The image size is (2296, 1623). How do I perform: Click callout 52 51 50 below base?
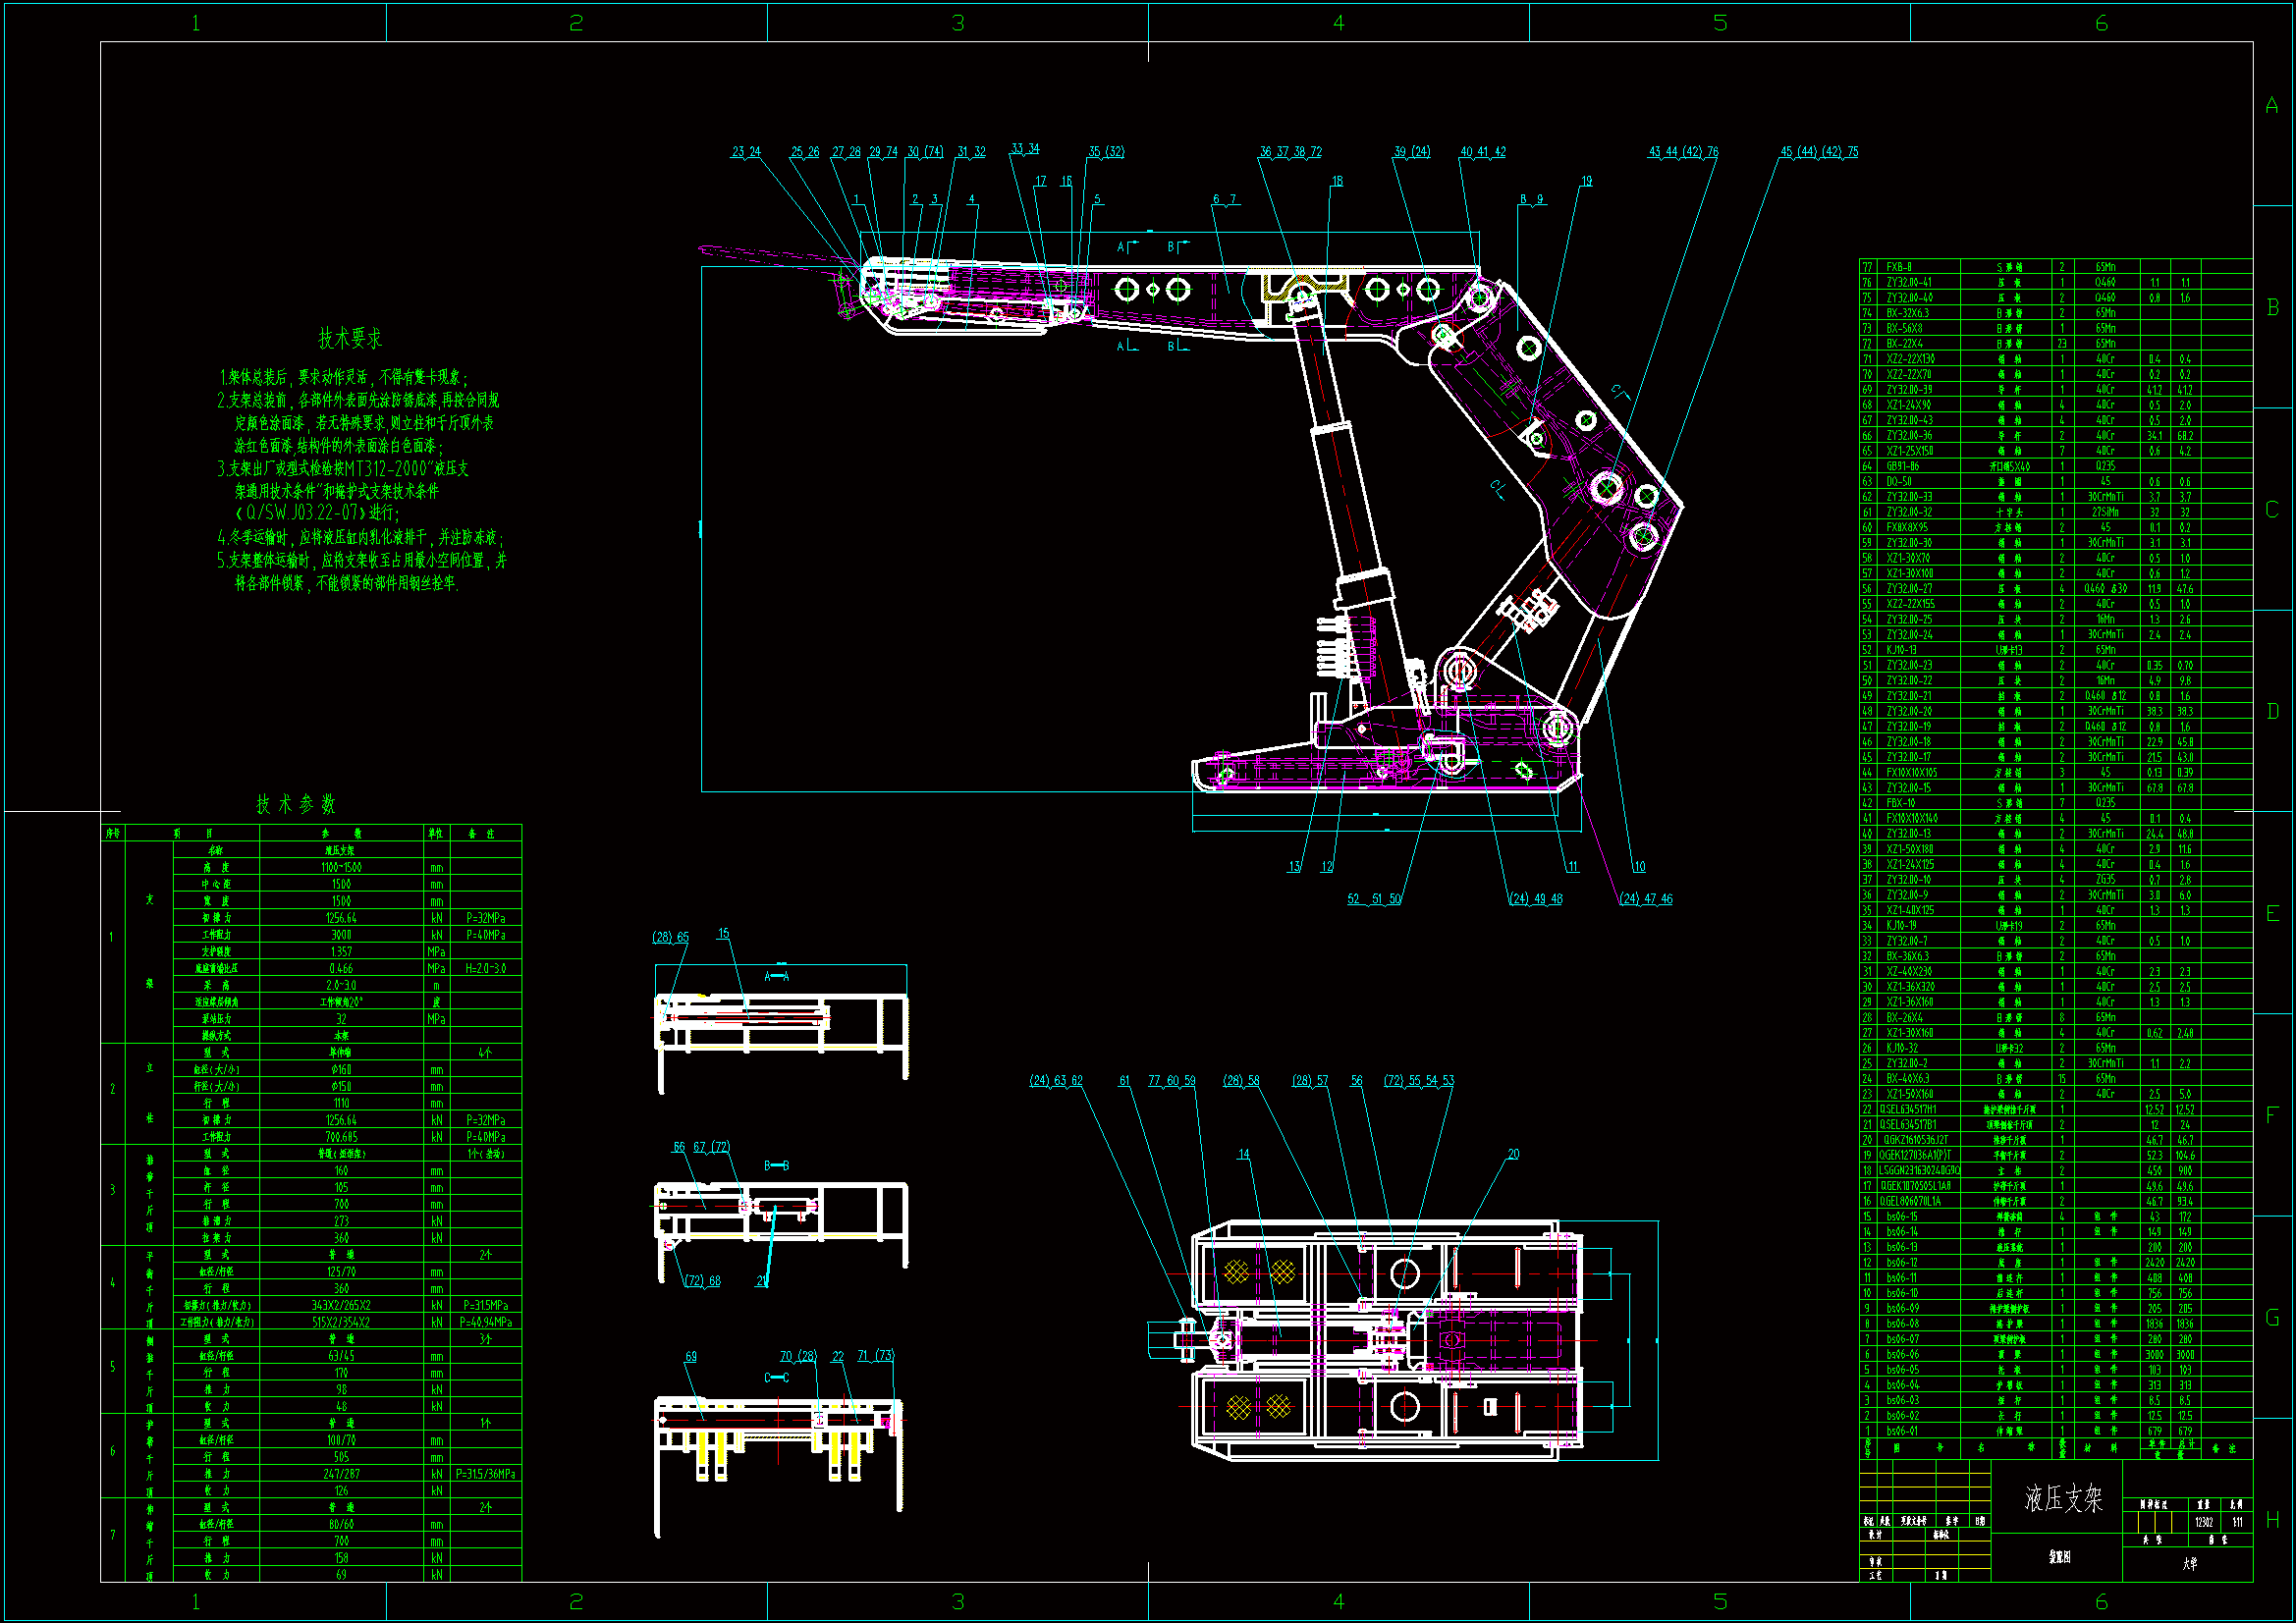[1374, 899]
